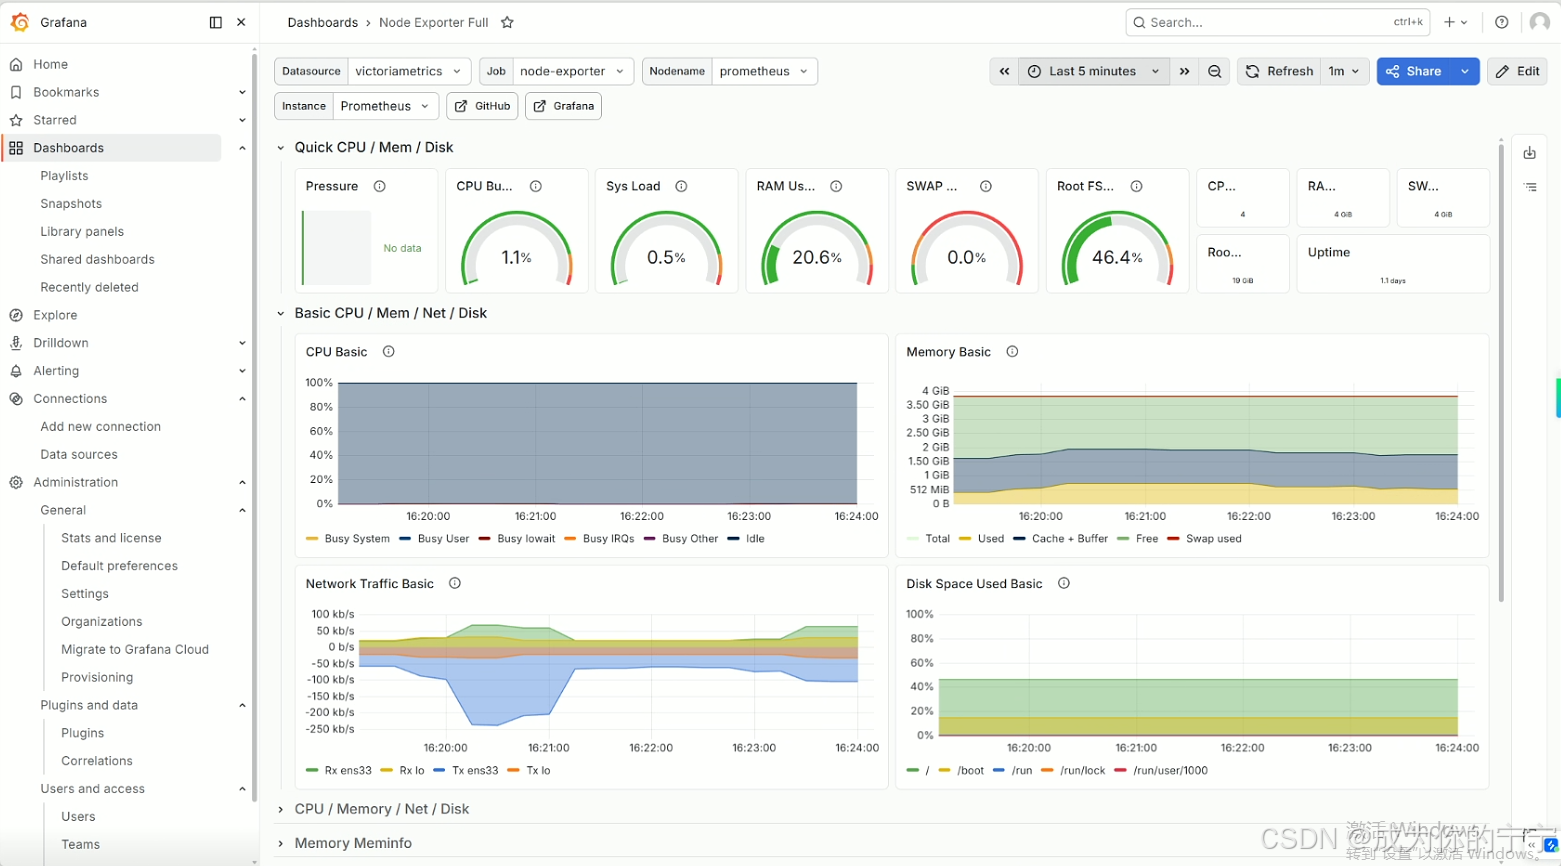Screen dimensions: 1561x866
Task: Click the Disk Space Used Basic info icon
Action: pyautogui.click(x=1064, y=584)
